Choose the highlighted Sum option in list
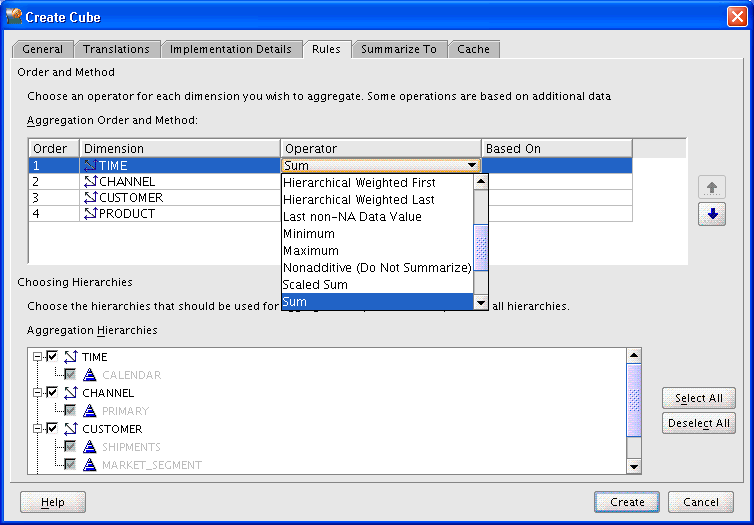Screen dimensions: 754x525 point(377,302)
